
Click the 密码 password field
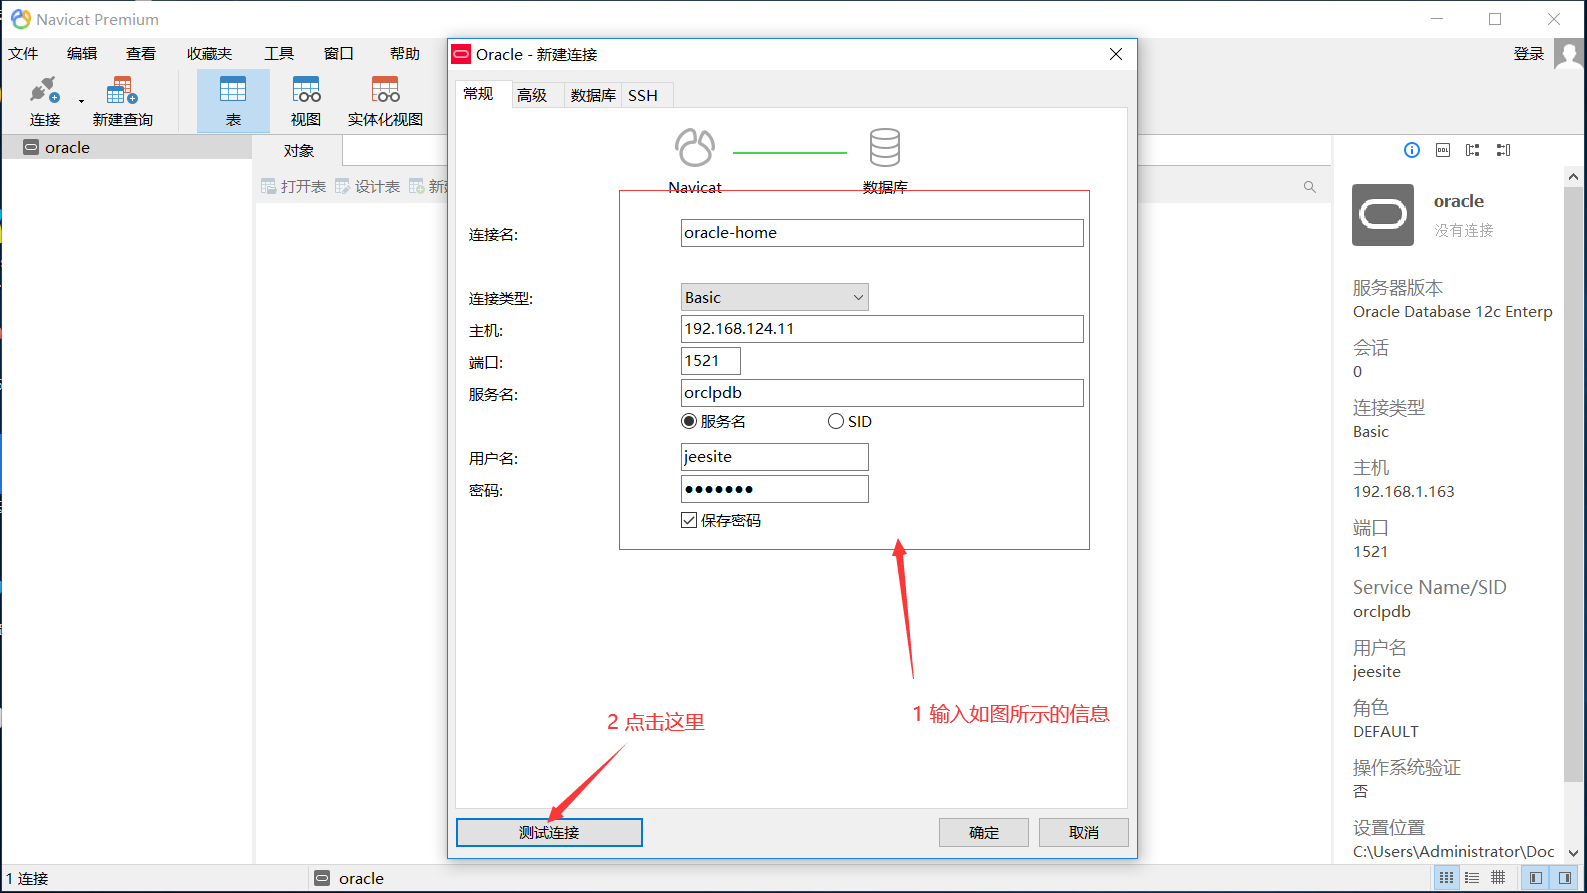click(774, 489)
